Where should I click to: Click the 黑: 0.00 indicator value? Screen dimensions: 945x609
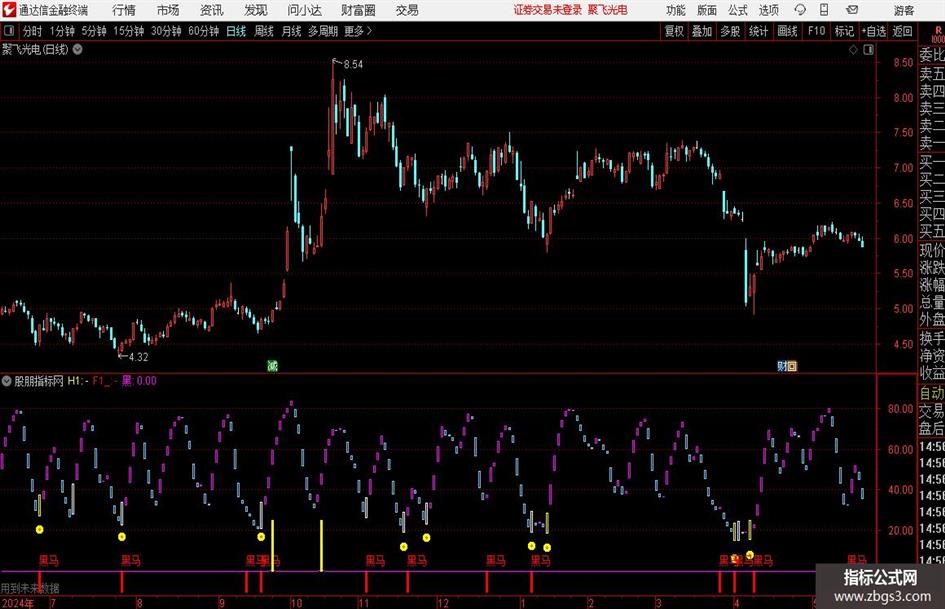(139, 380)
